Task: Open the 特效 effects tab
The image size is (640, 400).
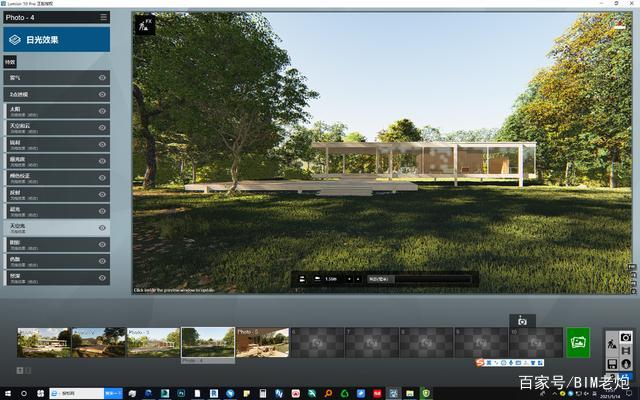Action: click(10, 61)
